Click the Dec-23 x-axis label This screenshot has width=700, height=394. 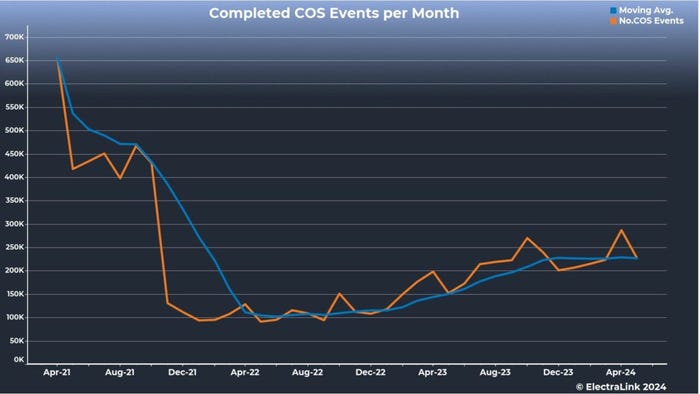pyautogui.click(x=558, y=372)
